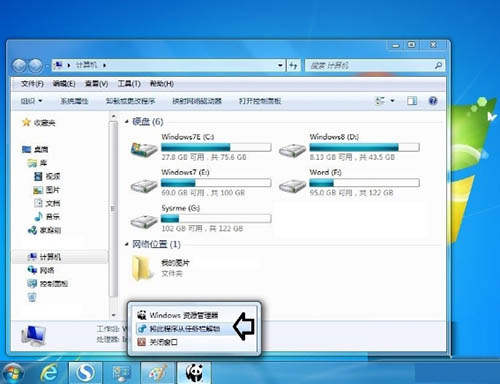Click the 视频 library icon
Screen dimensions: 500x384
click(38, 176)
